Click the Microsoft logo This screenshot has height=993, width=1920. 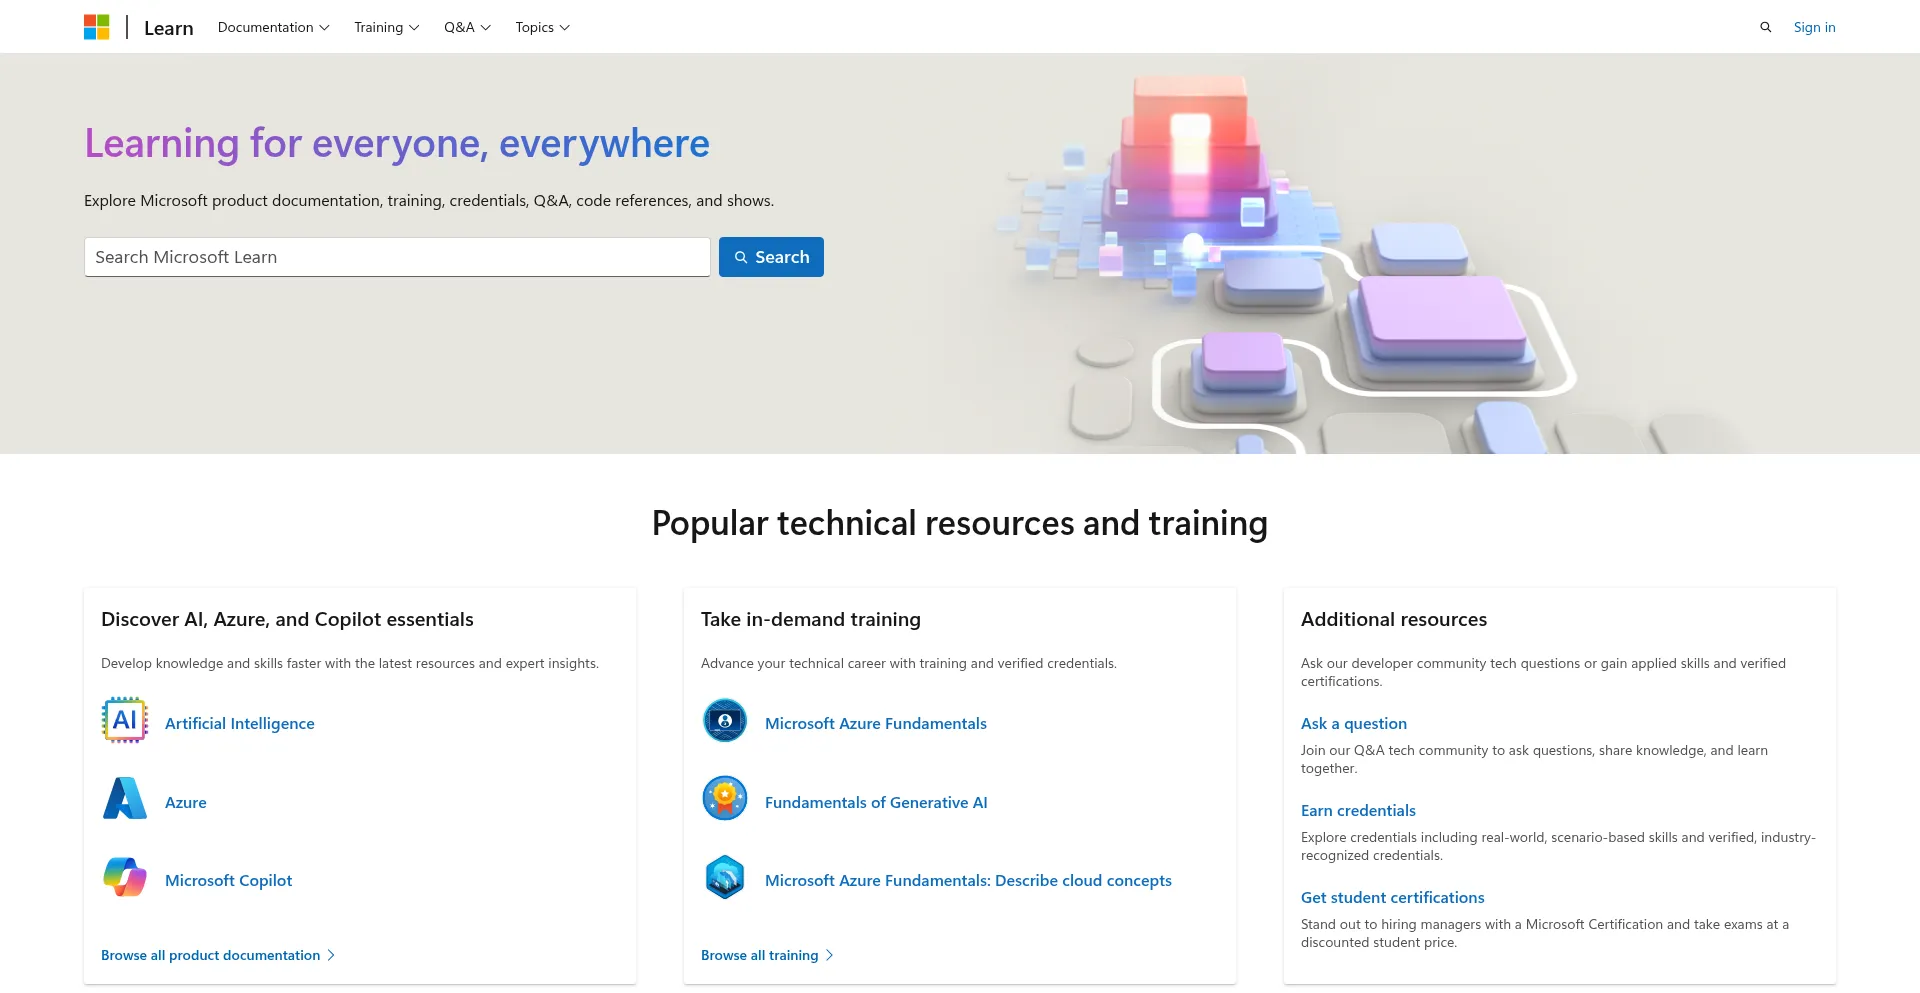97,27
